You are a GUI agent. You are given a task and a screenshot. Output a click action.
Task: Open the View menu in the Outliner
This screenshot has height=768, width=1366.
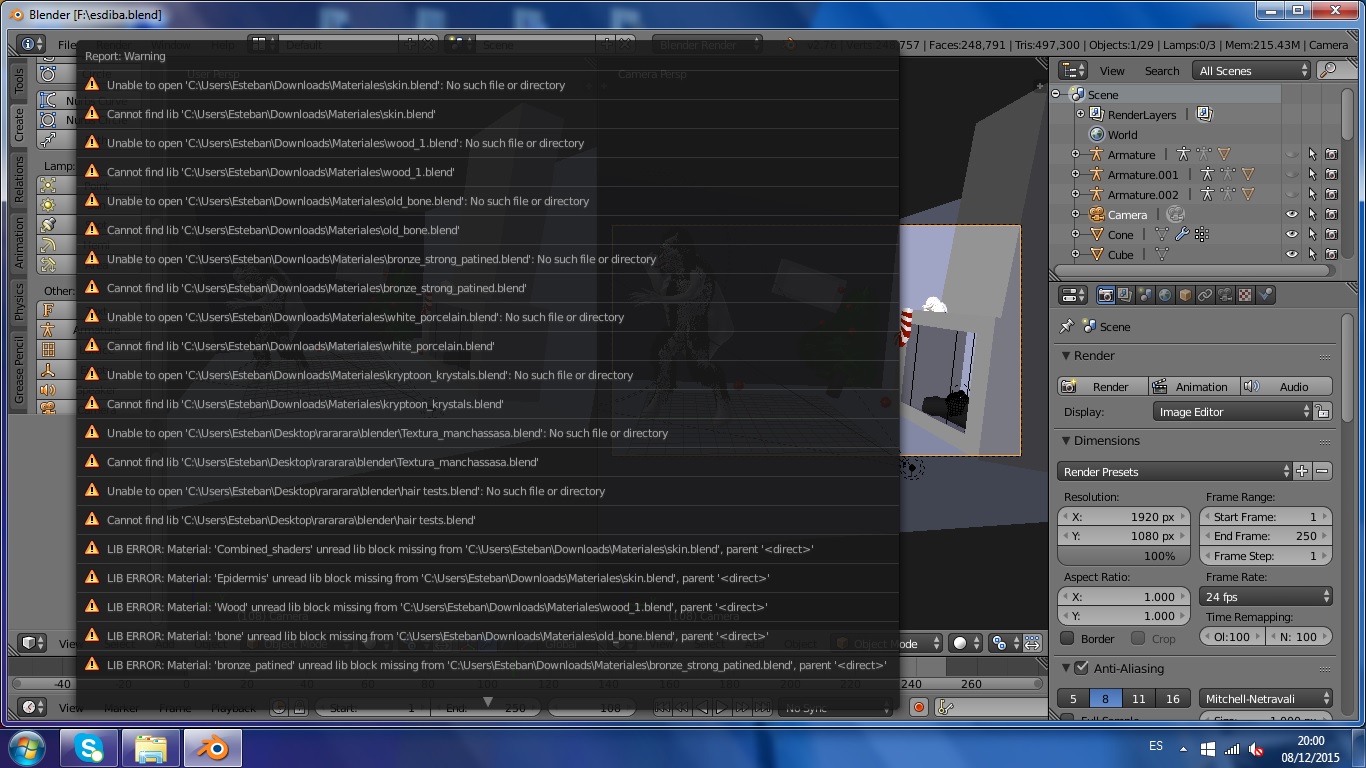click(1112, 71)
